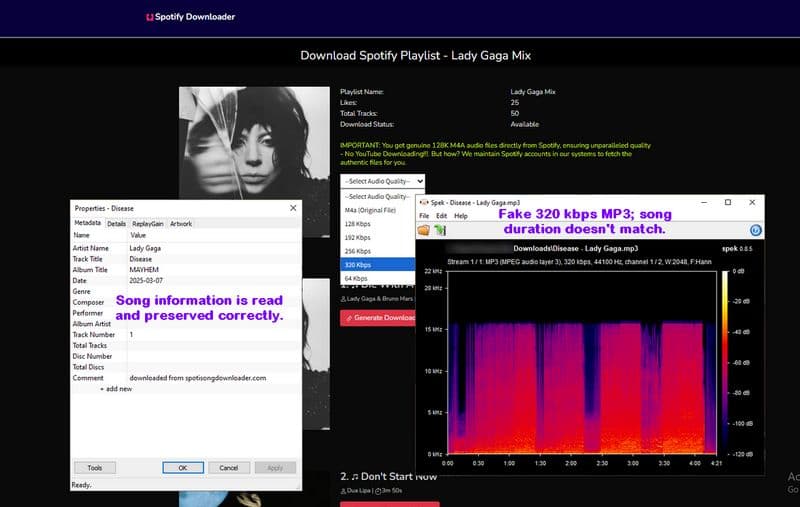Click the 'Dua Lipa' artist text
Image resolution: width=800 pixels, height=507 pixels.
click(x=358, y=491)
